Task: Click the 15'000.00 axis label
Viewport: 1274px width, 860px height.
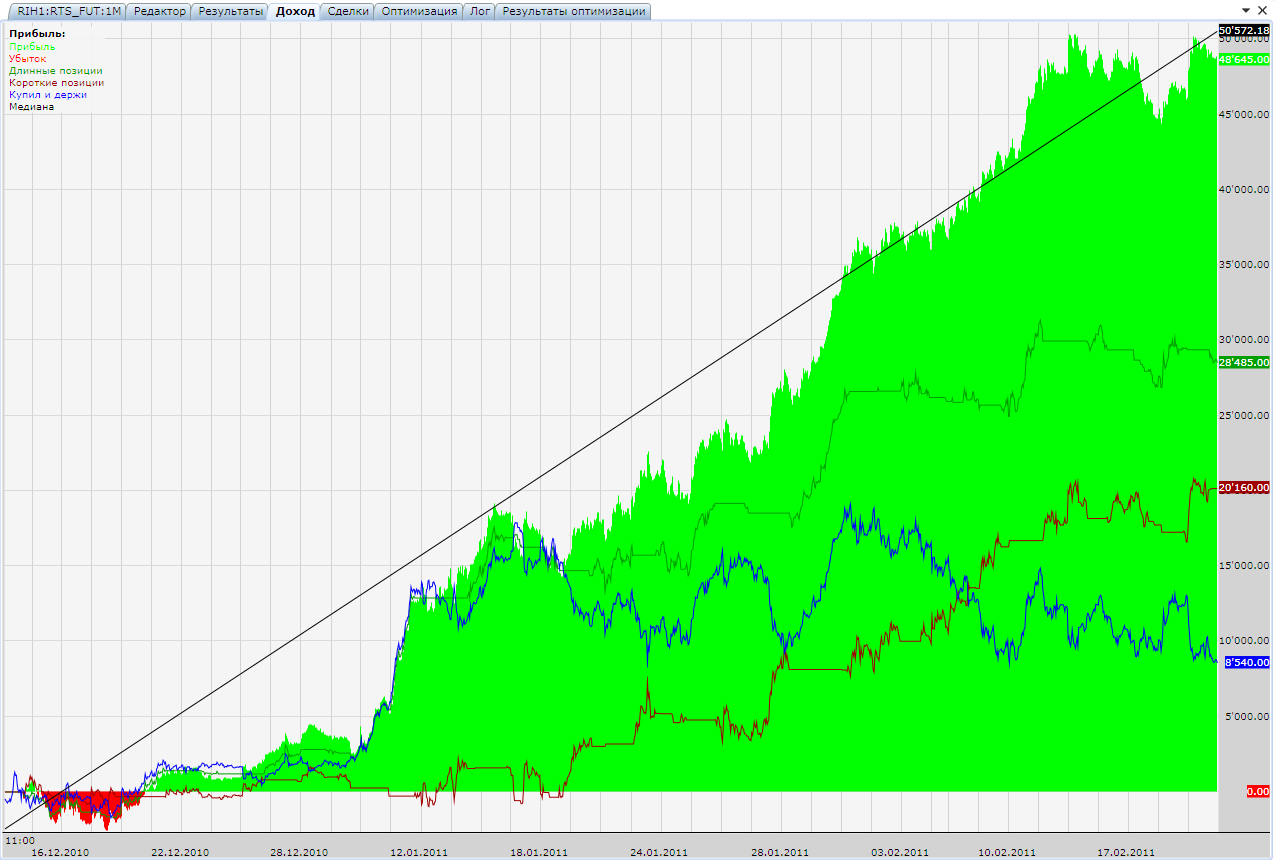Action: click(1244, 566)
